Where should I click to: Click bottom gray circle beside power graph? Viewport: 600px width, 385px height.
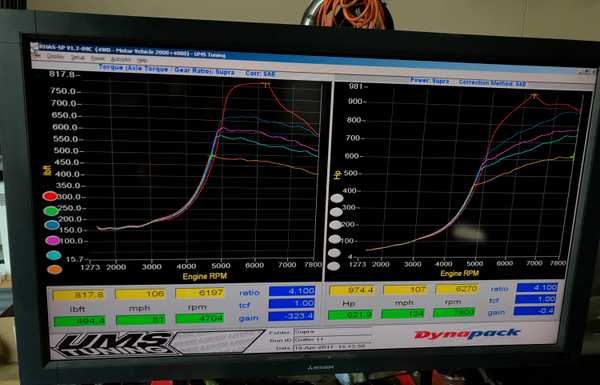pos(333,266)
